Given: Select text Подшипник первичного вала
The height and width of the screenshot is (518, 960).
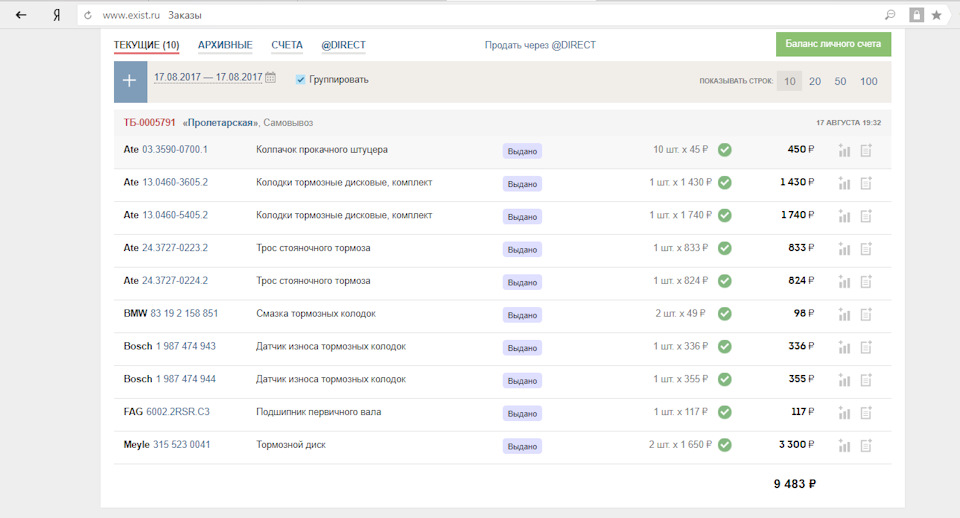Looking at the screenshot, I should [318, 411].
